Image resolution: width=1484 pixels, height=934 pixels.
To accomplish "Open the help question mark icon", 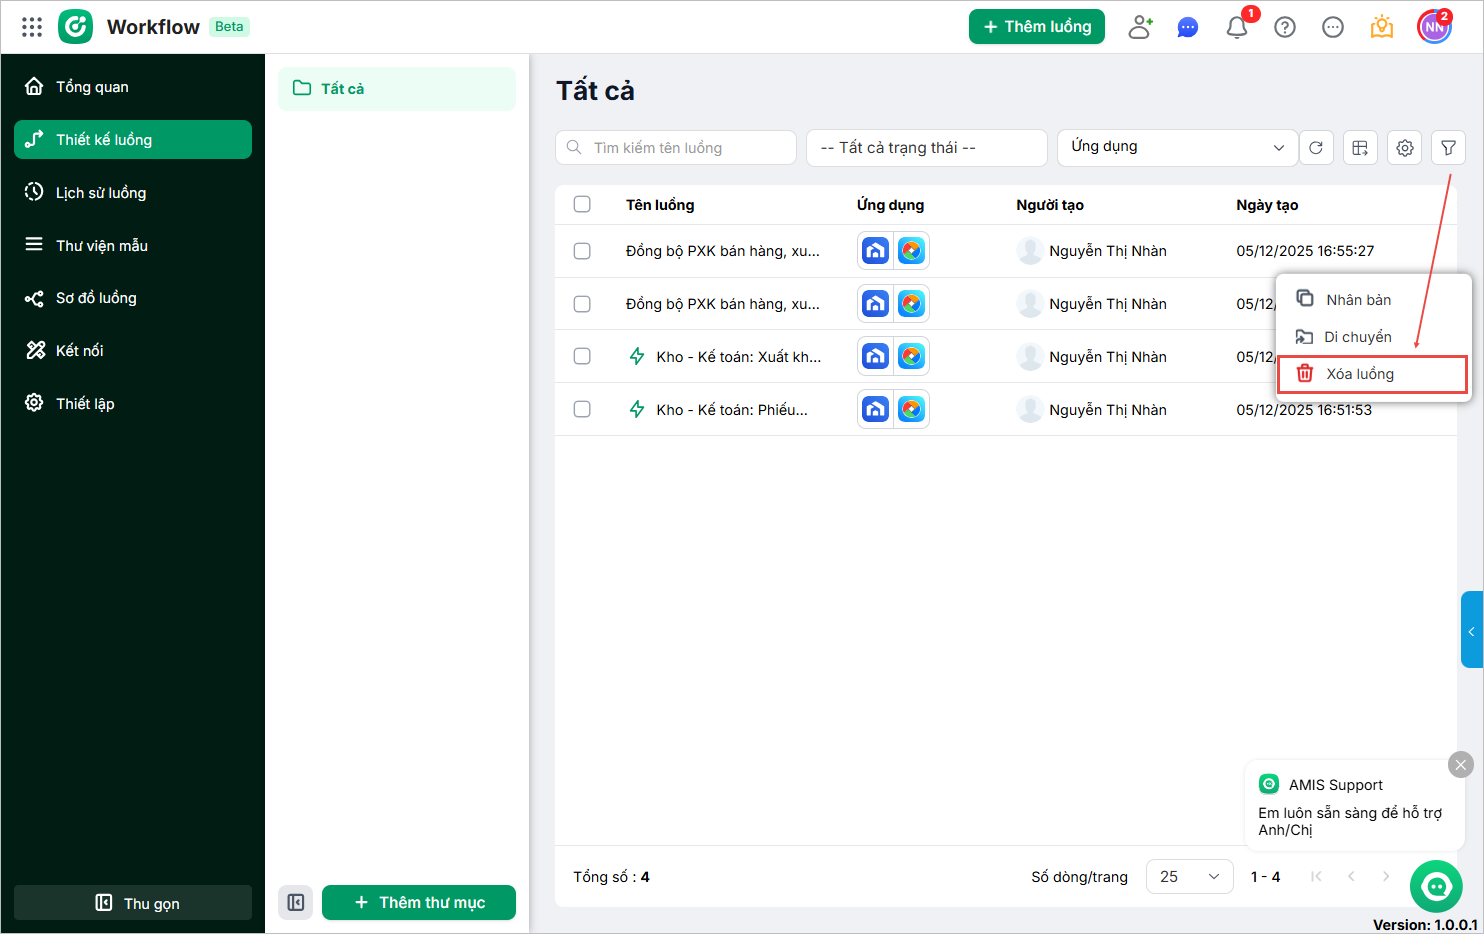I will (1285, 27).
